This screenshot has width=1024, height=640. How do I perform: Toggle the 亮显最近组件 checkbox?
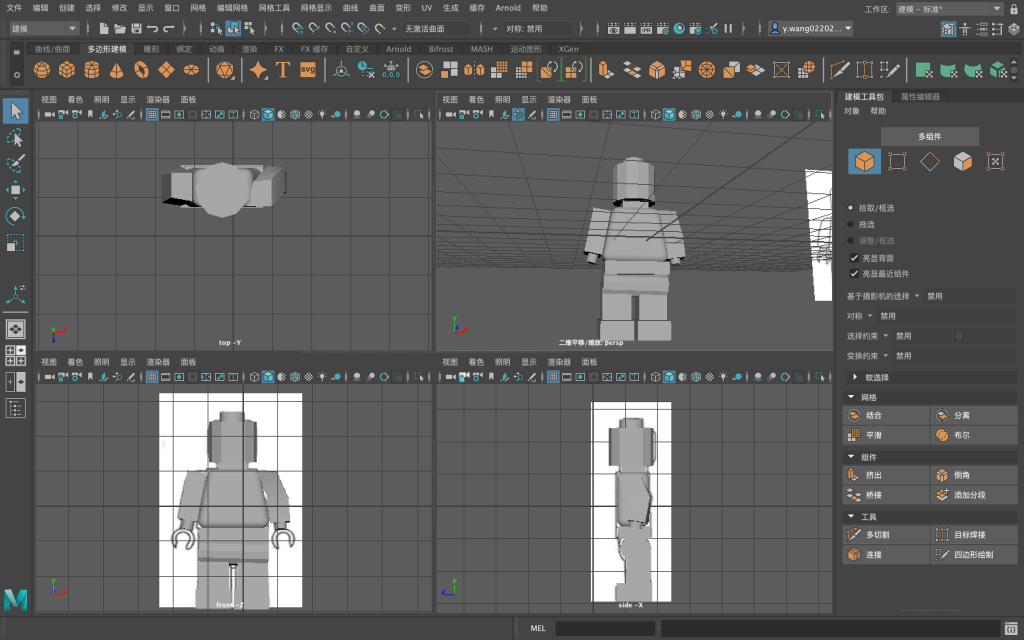(854, 274)
